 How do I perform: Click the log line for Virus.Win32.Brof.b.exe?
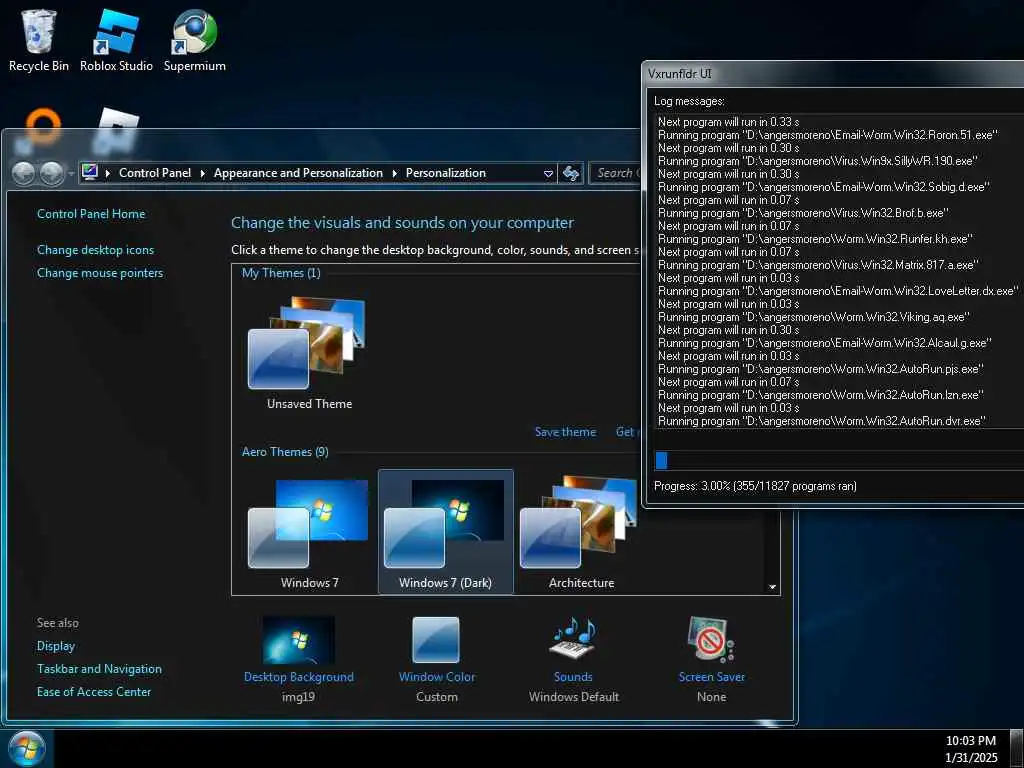pyautogui.click(x=803, y=213)
